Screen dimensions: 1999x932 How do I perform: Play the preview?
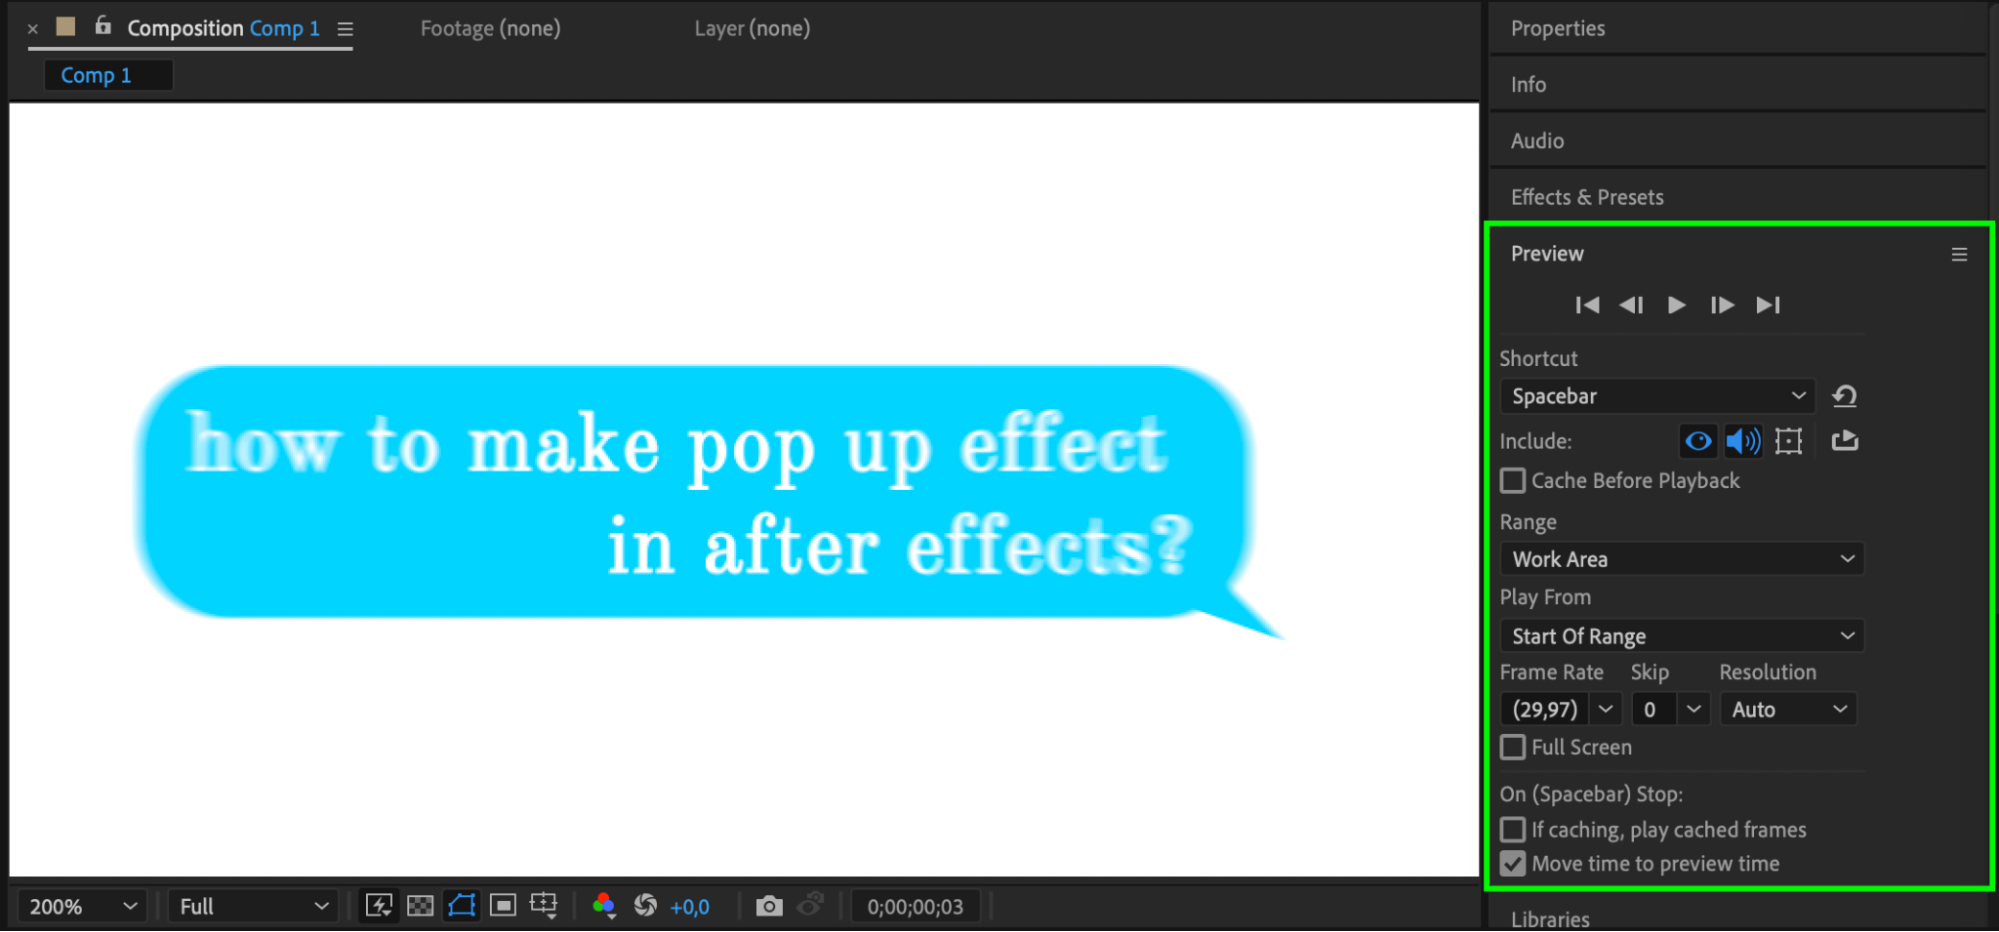point(1677,305)
